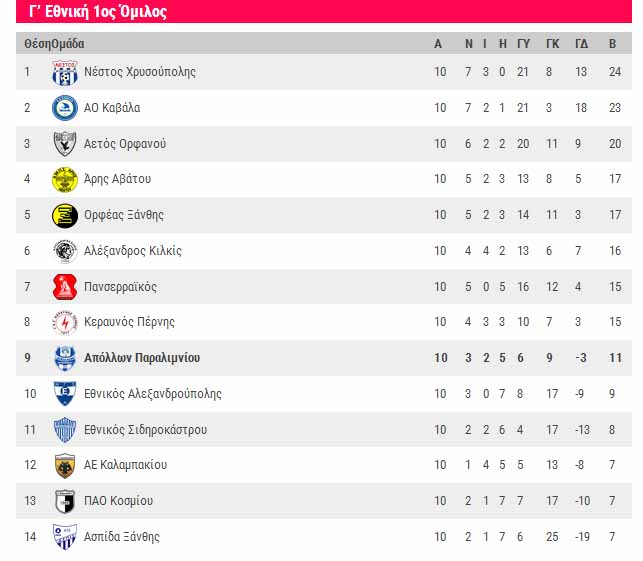Click the Εθνικός Σιδηροκάστρου striped crest
This screenshot has width=643, height=561.
click(x=65, y=429)
